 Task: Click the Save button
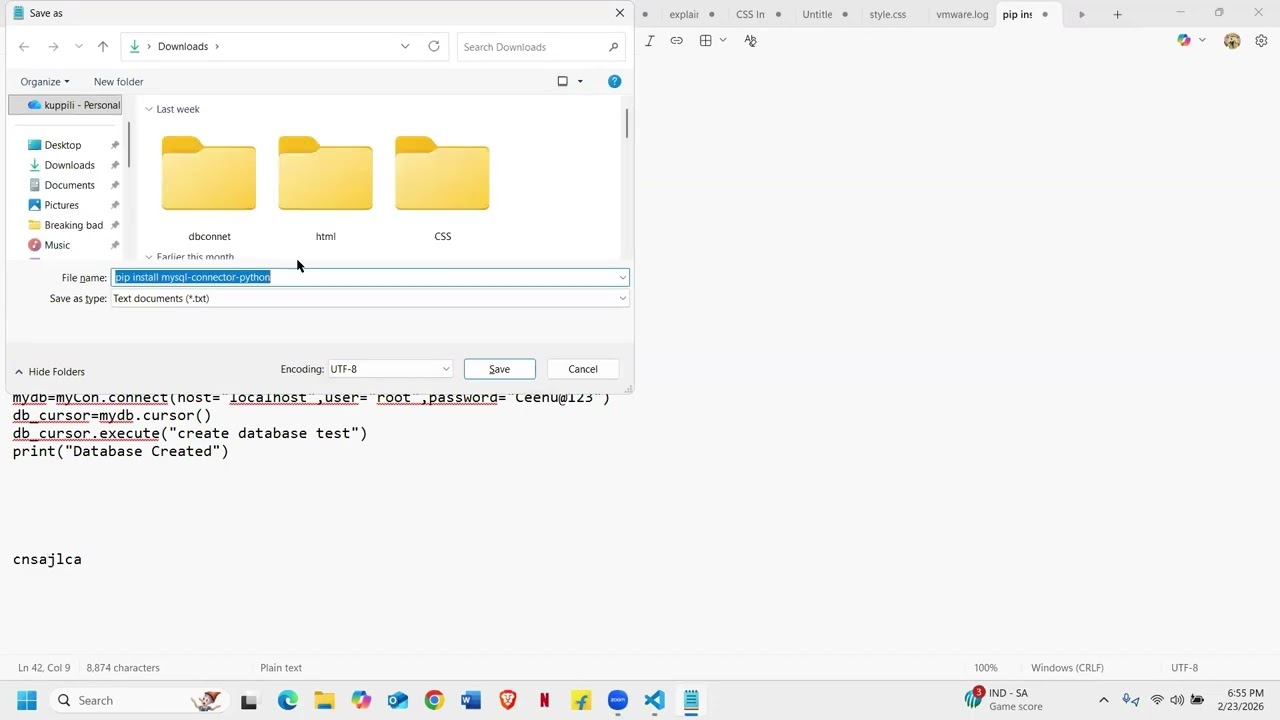500,369
